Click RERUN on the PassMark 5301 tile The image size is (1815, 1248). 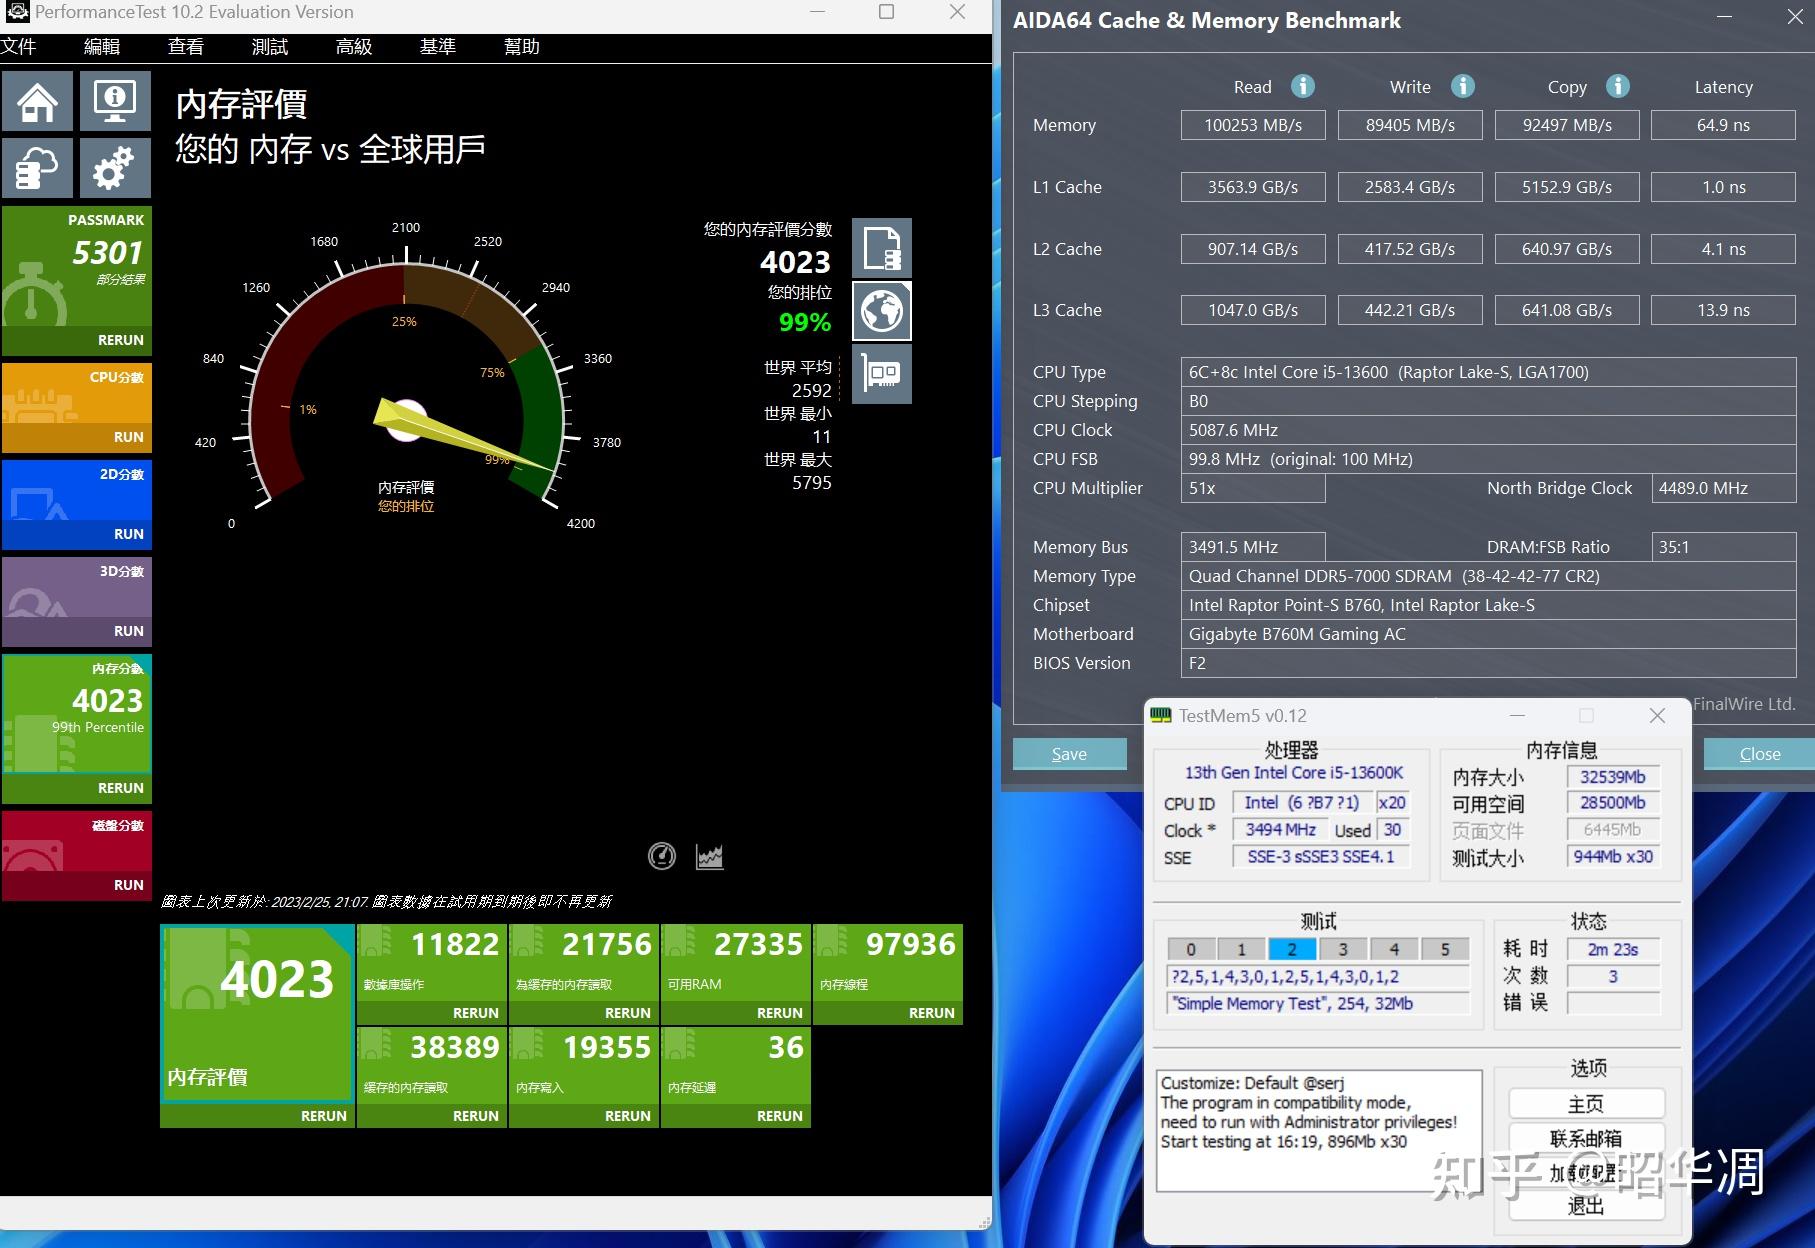tap(120, 340)
